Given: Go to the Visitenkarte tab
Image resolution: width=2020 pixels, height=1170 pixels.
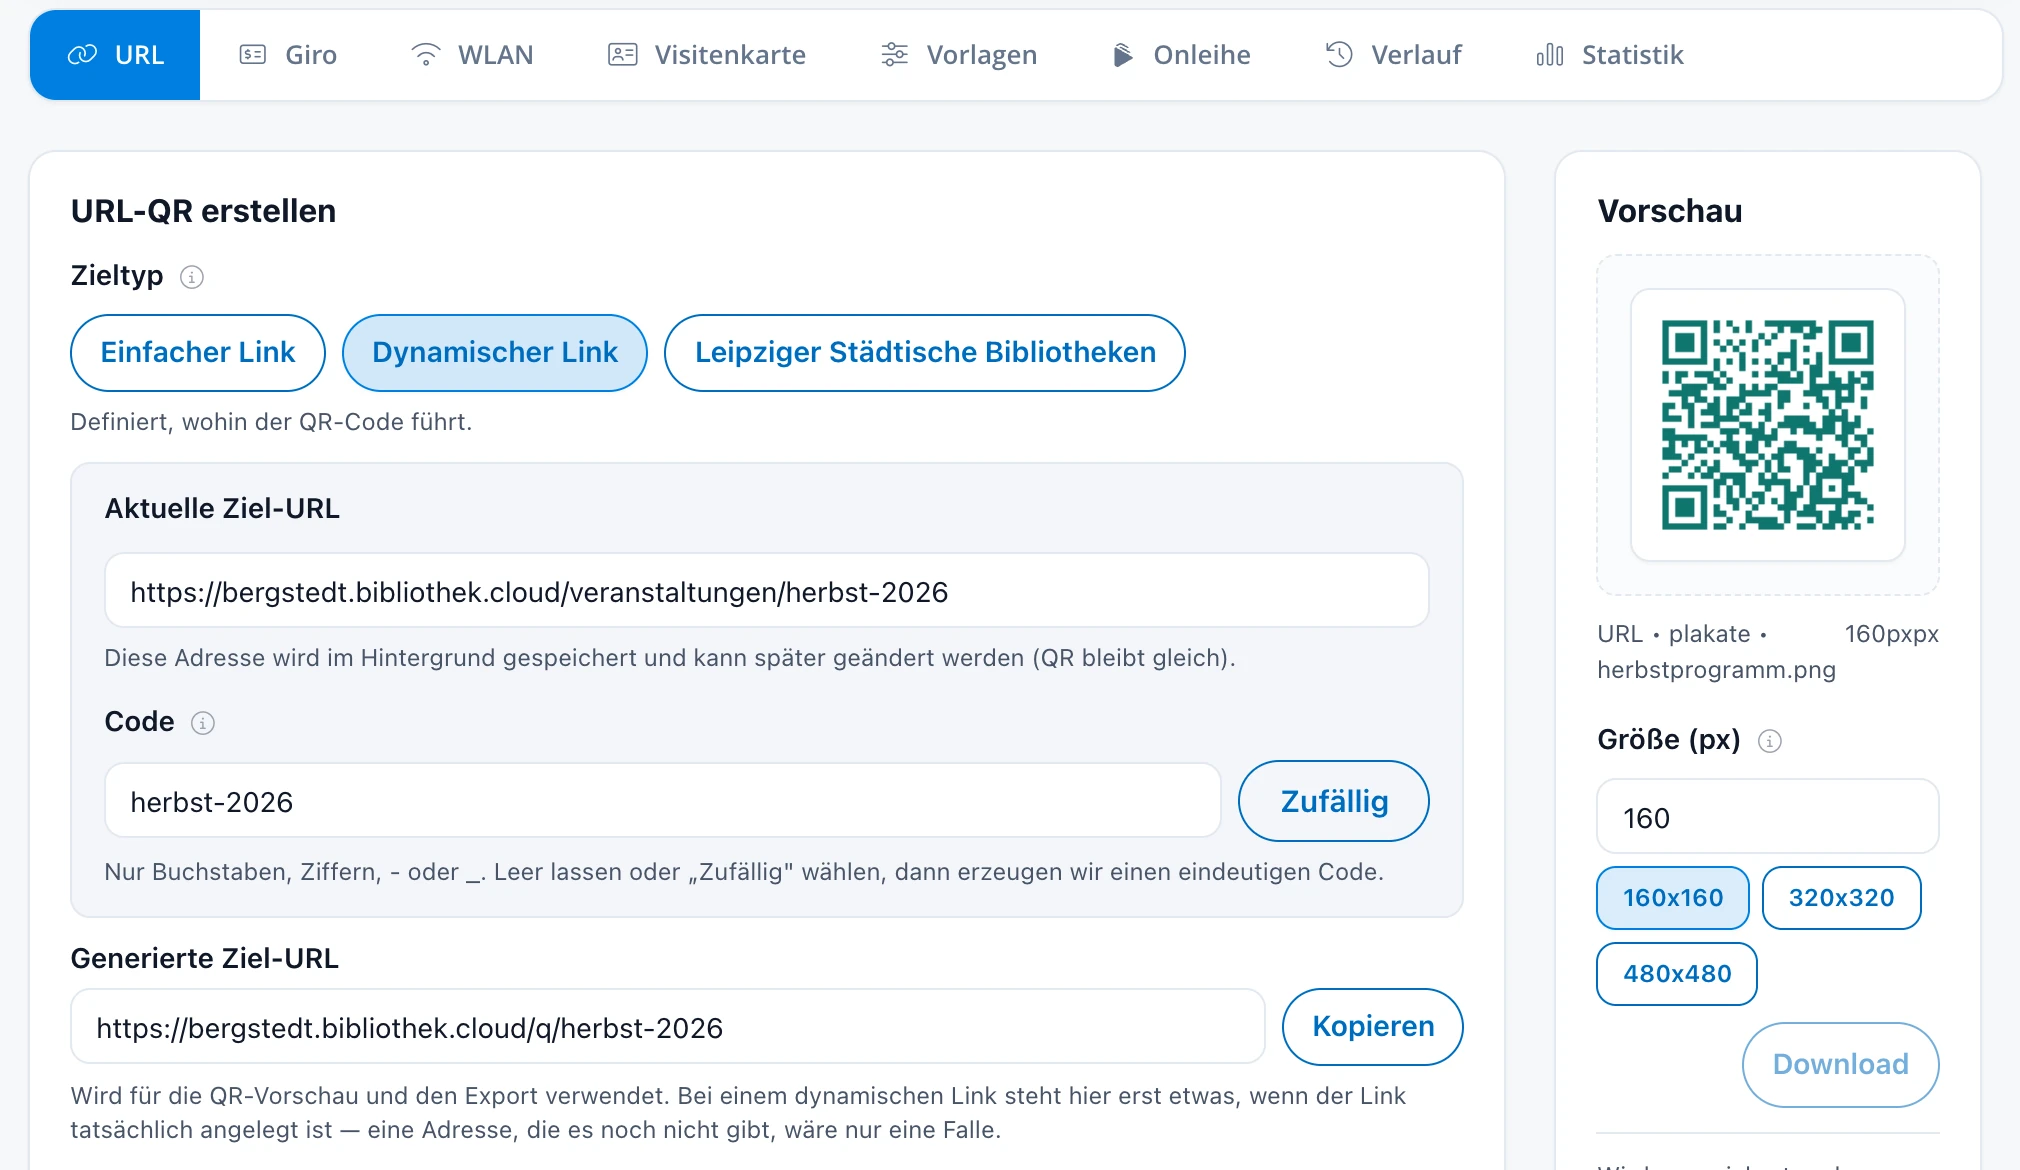Looking at the screenshot, I should pyautogui.click(x=707, y=55).
